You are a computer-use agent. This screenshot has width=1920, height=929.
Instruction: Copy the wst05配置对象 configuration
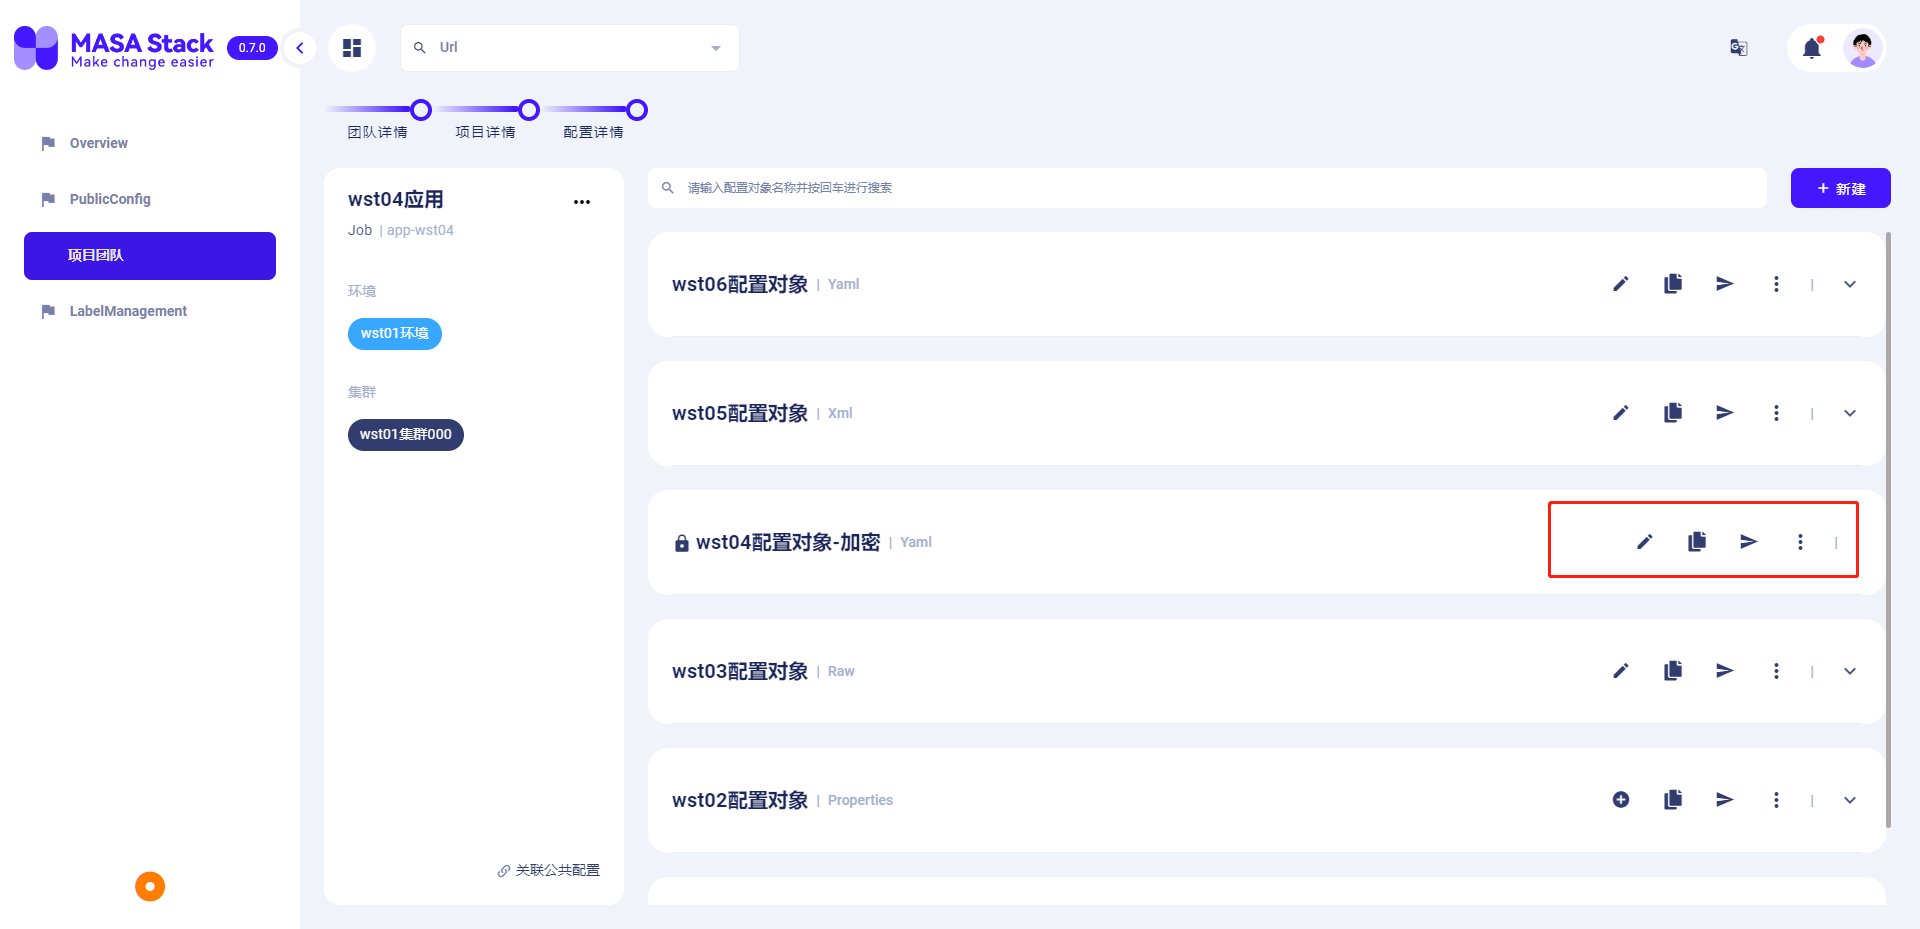1673,412
